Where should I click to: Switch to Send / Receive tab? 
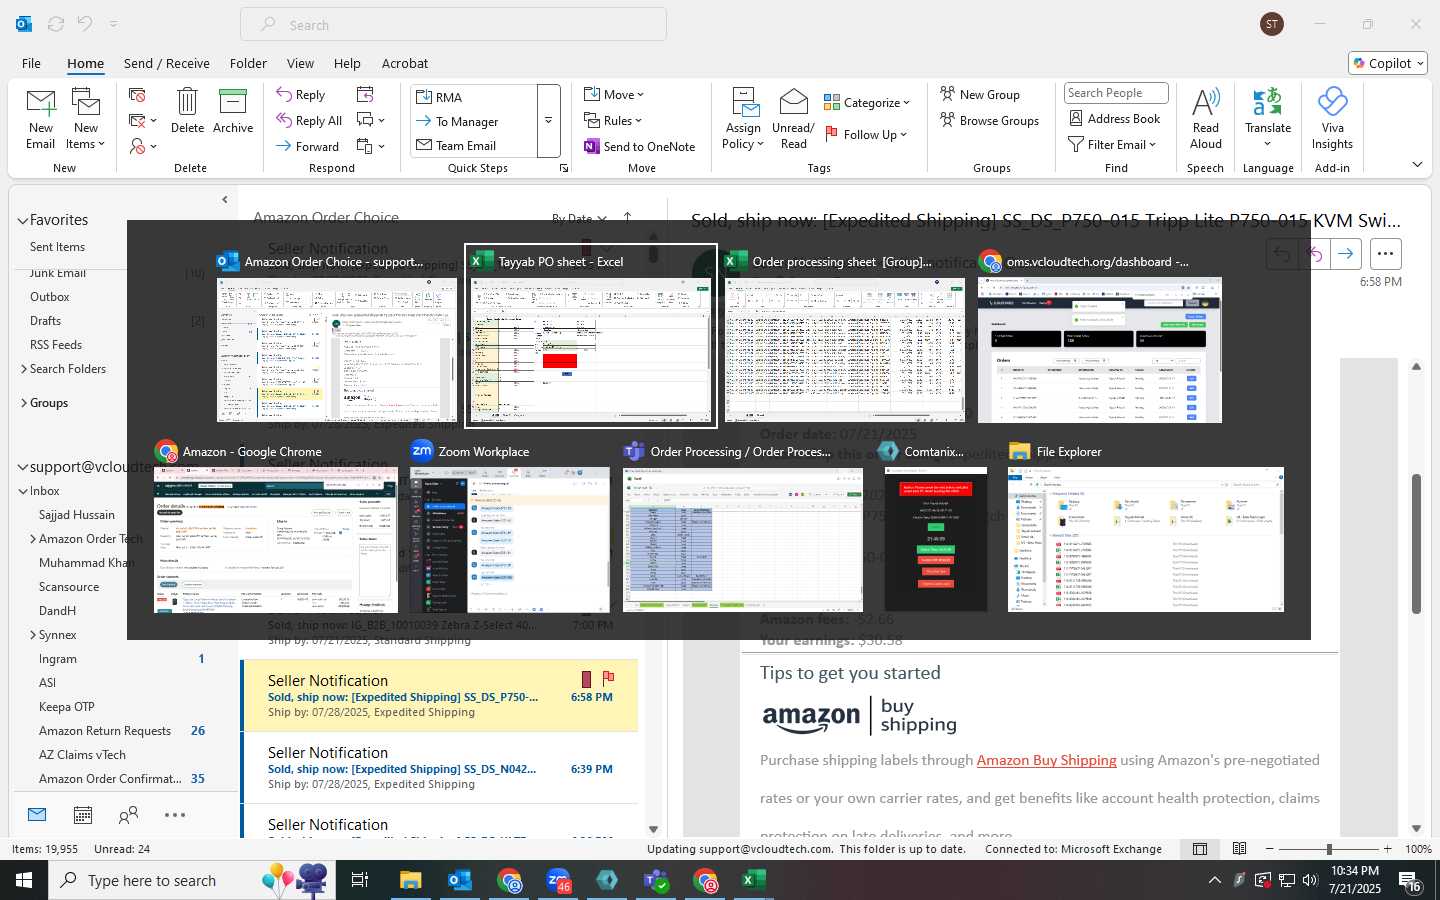[167, 63]
